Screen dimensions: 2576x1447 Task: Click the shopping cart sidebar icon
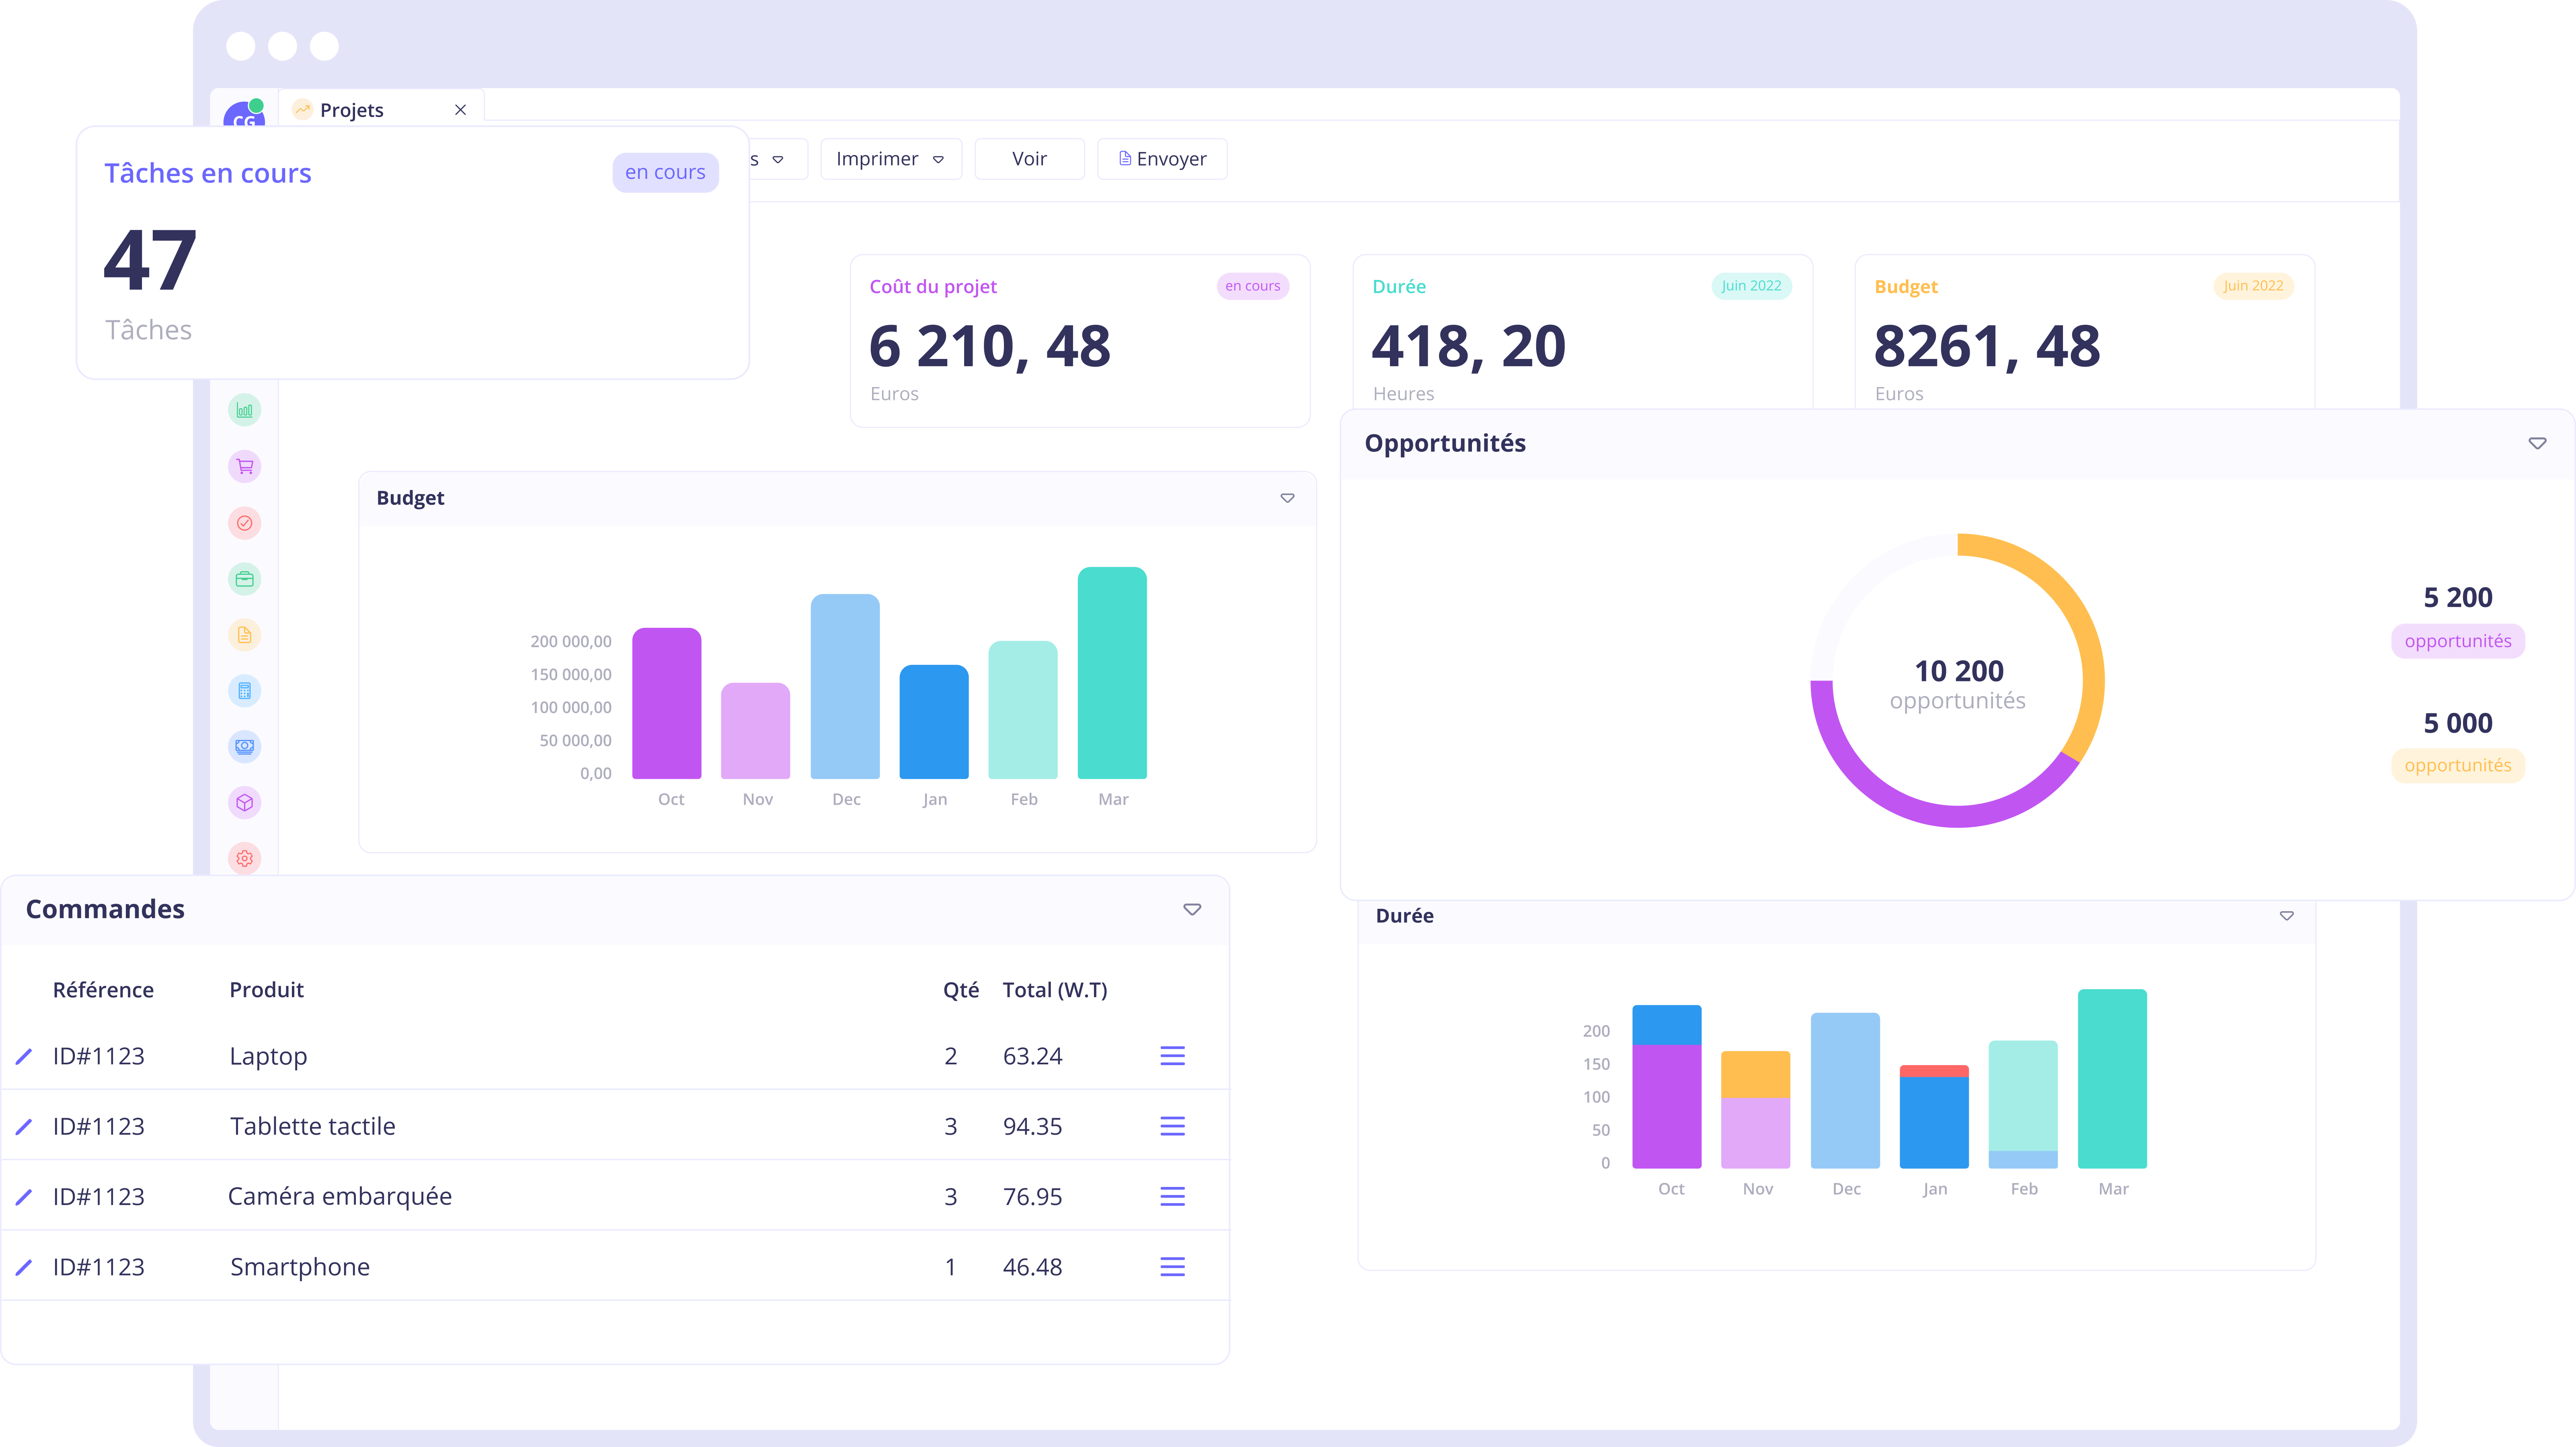click(244, 467)
